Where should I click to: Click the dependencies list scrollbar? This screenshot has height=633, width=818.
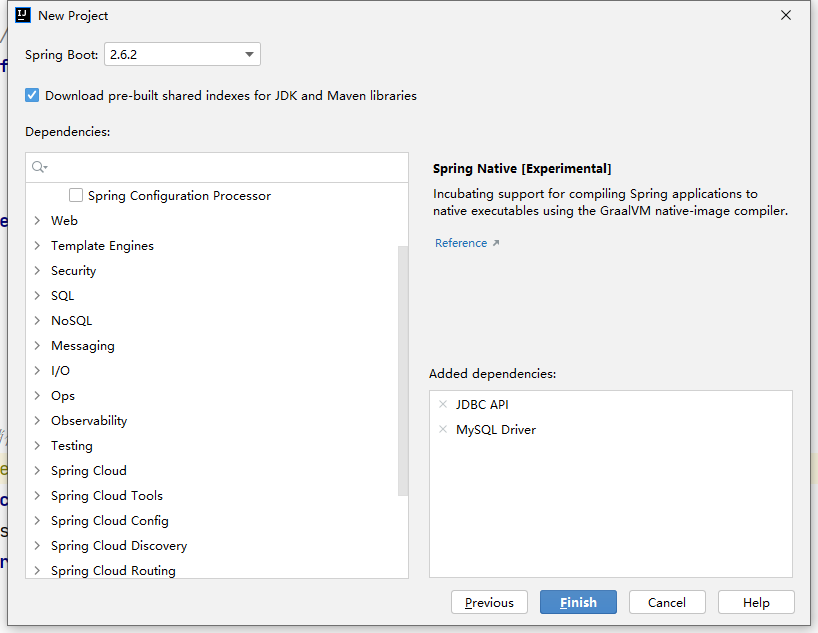coord(403,370)
